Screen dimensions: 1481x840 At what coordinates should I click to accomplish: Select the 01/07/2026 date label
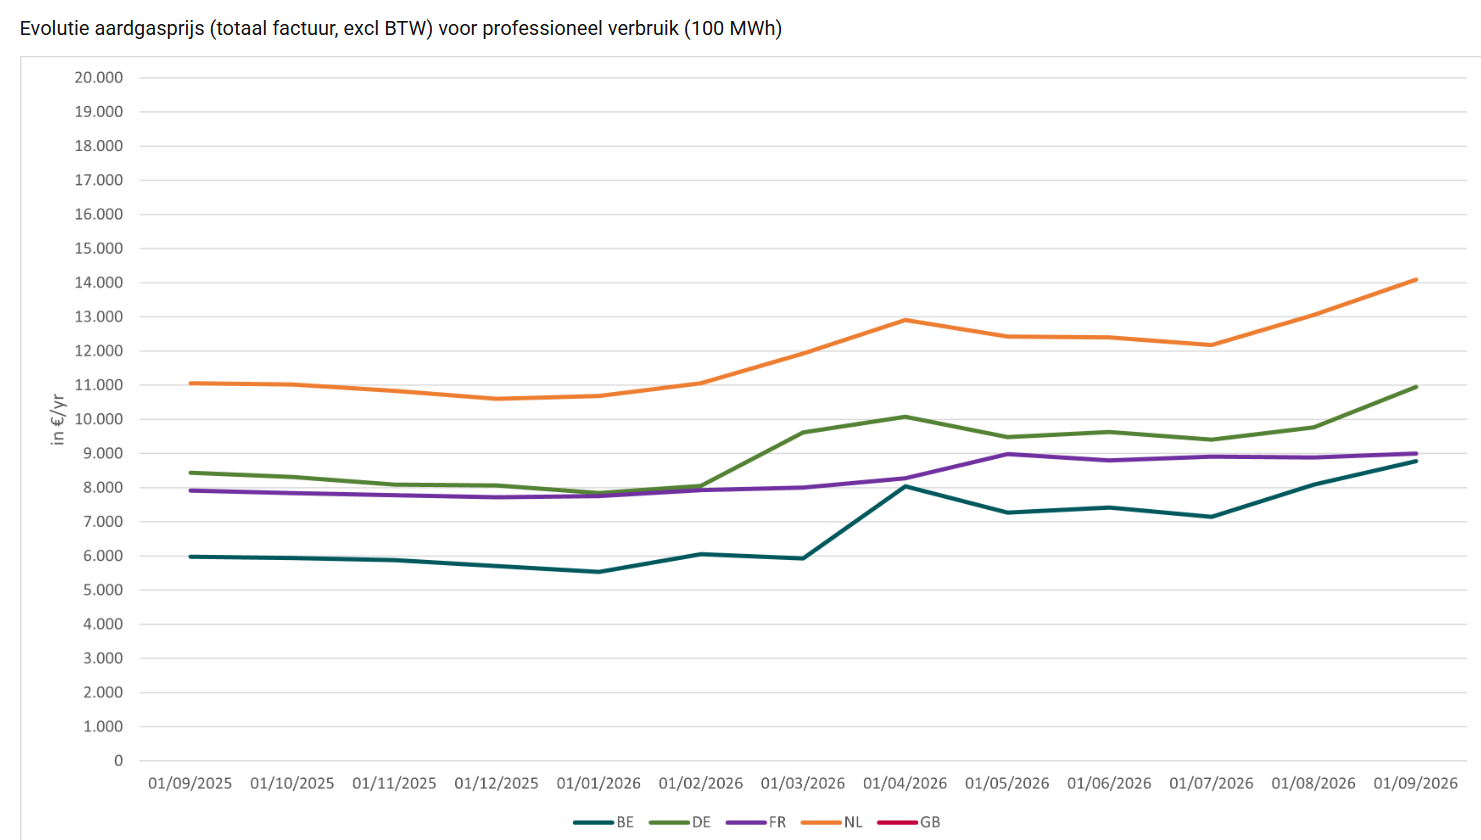[x=1211, y=783]
